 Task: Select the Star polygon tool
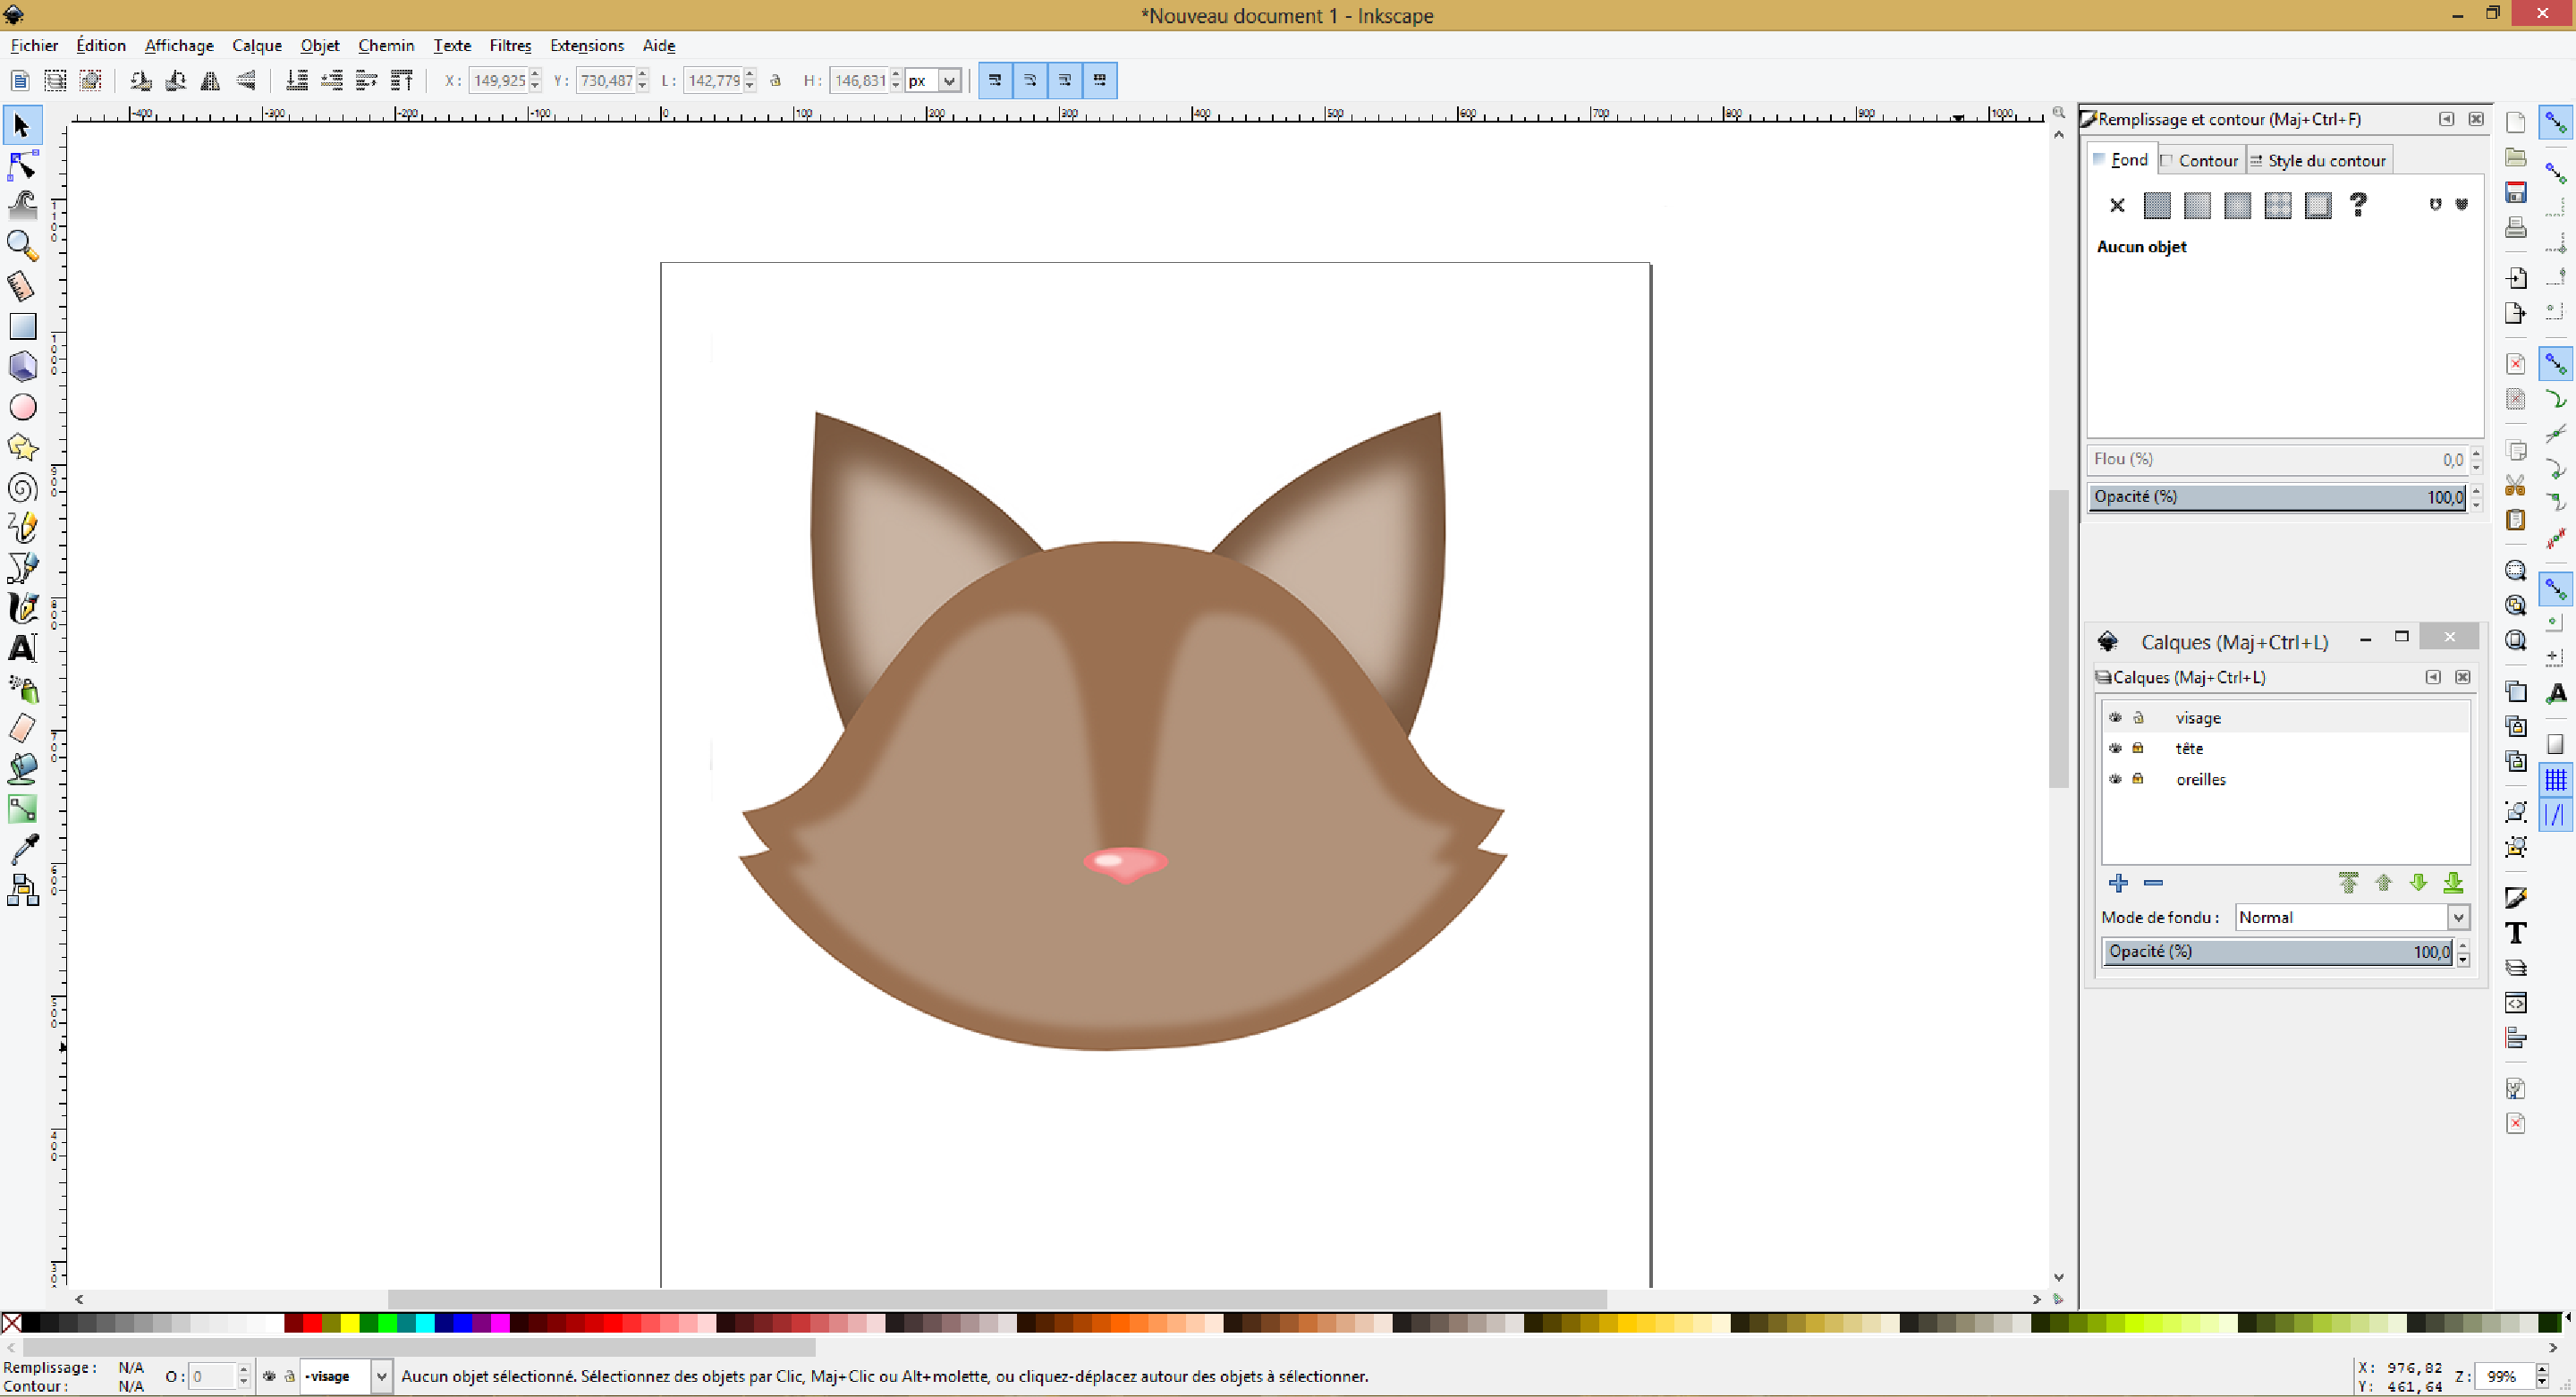point(22,447)
